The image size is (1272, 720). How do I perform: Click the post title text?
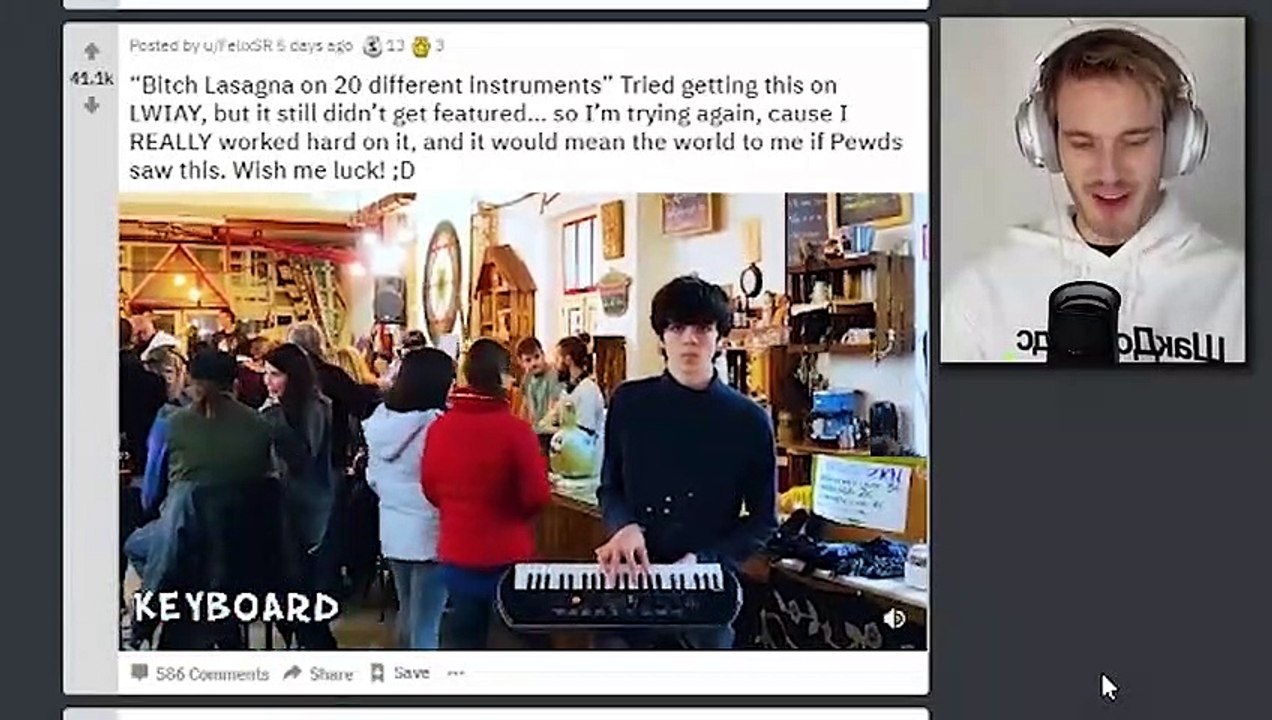pos(515,128)
